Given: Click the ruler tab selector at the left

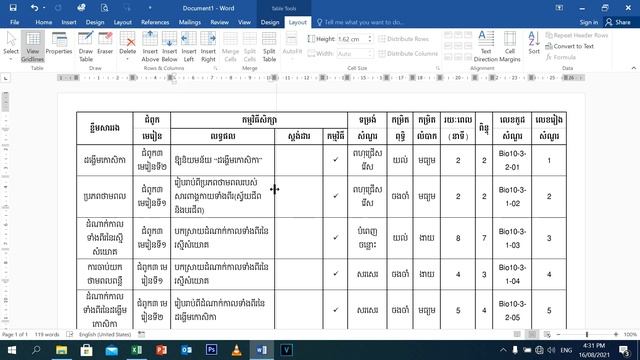Looking at the screenshot, I should (6, 78).
